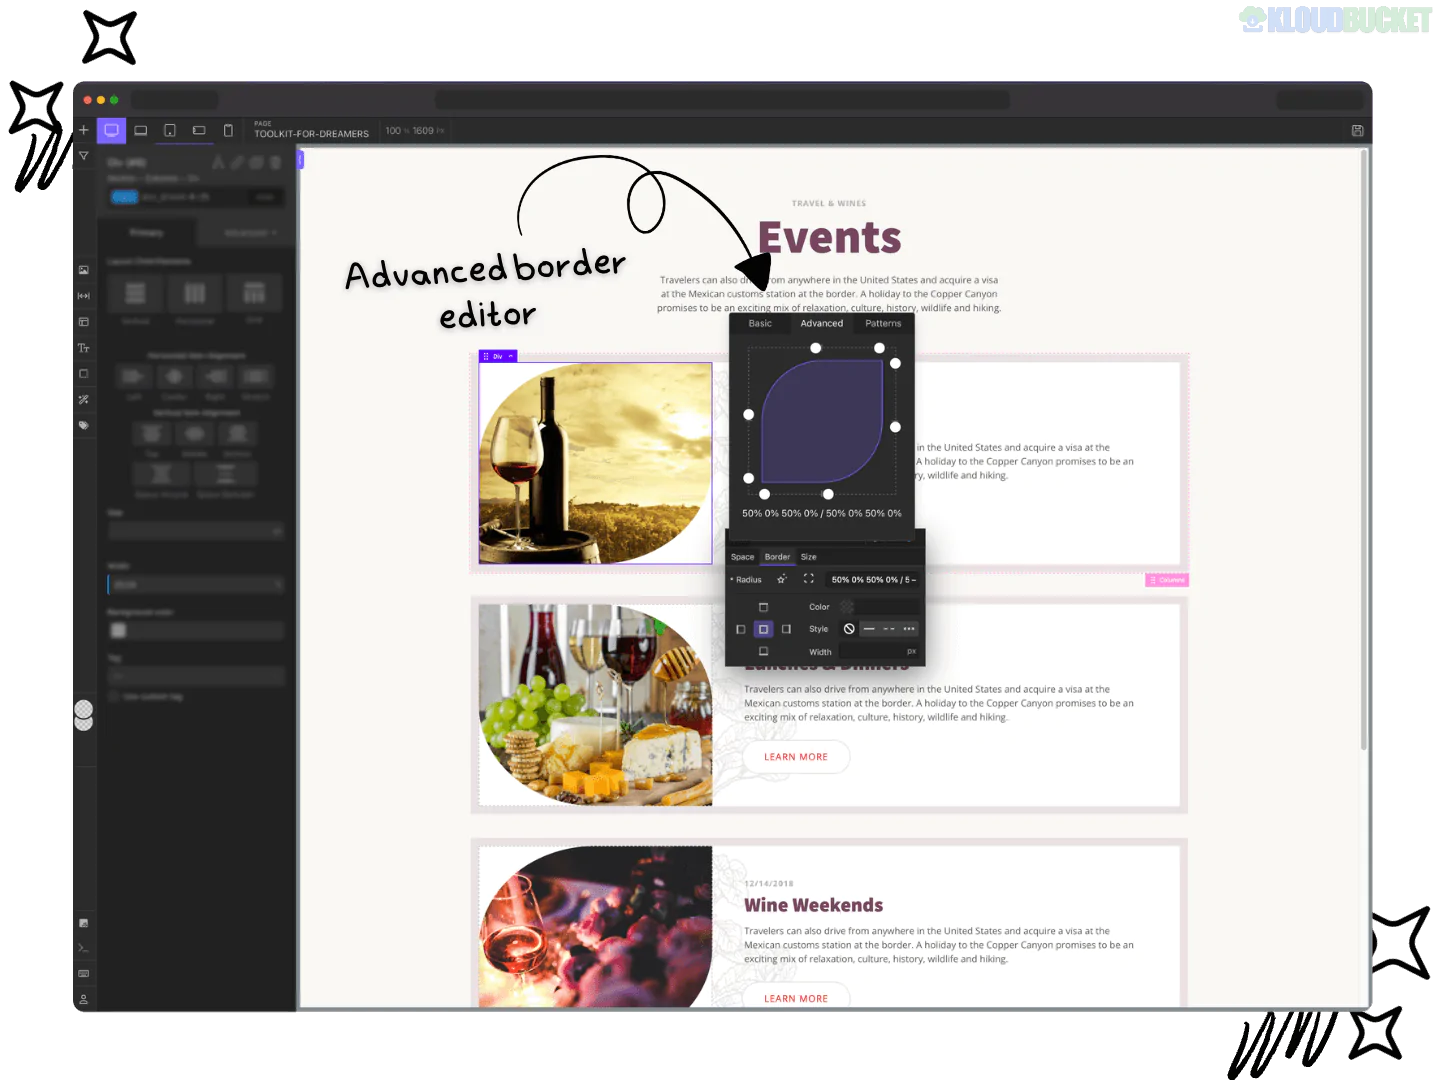Pick a border color using the Color swatch
1440x1080 pixels.
(846, 607)
